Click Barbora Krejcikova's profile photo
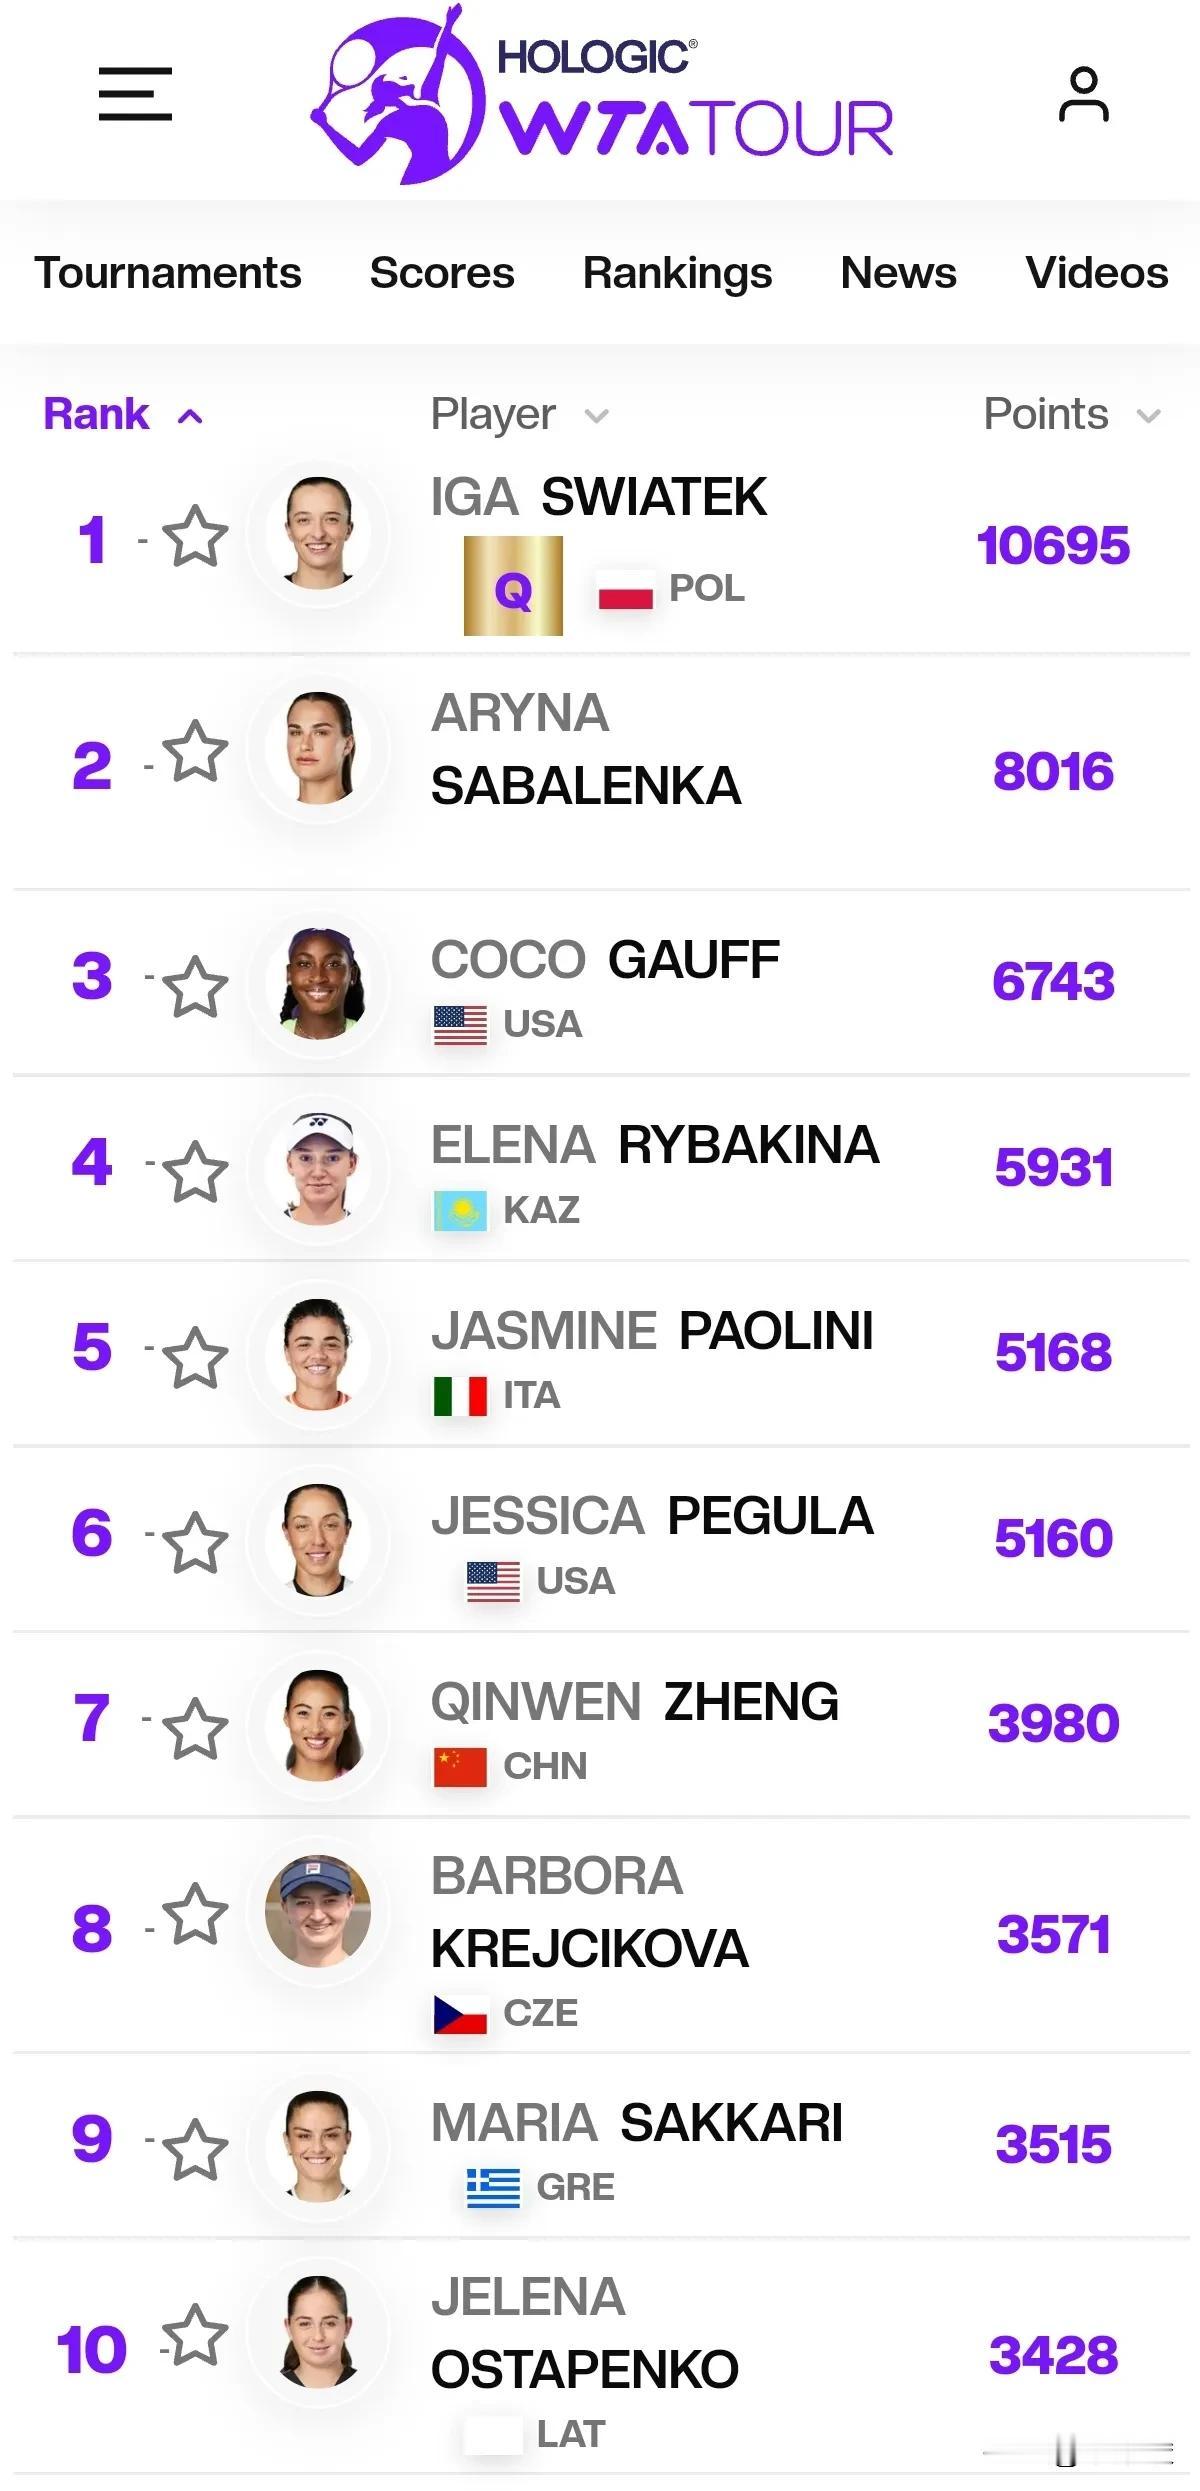The height and width of the screenshot is (2491, 1200). click(318, 1911)
